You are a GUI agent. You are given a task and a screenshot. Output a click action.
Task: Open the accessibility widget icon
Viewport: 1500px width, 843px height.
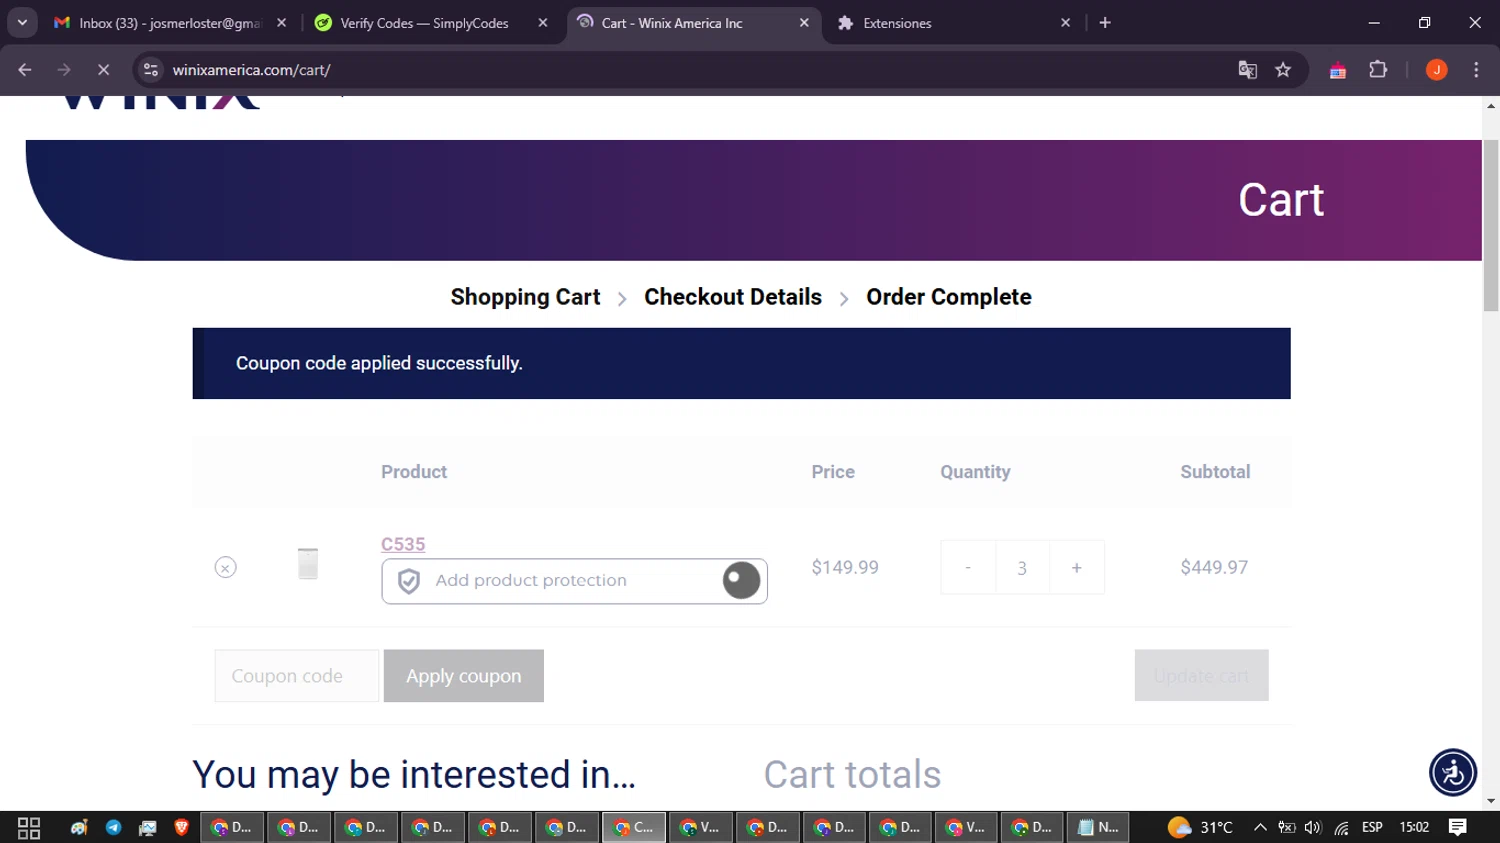pos(1453,773)
